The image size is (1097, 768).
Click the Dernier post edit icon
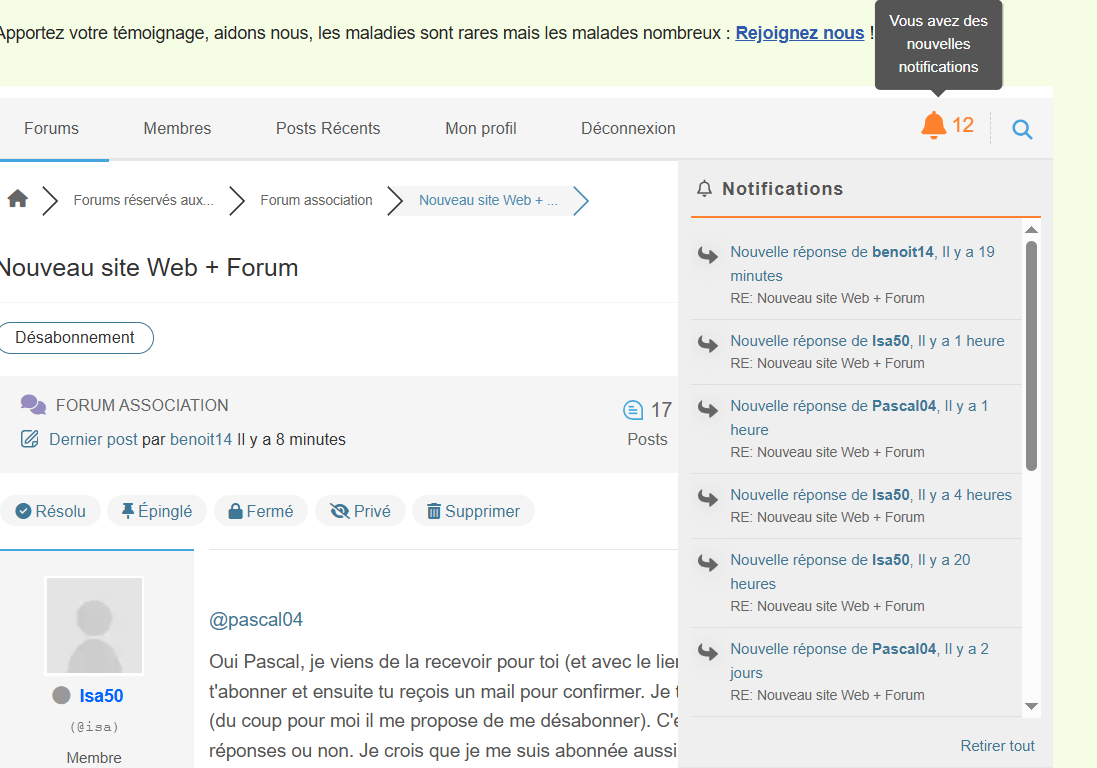coord(30,439)
